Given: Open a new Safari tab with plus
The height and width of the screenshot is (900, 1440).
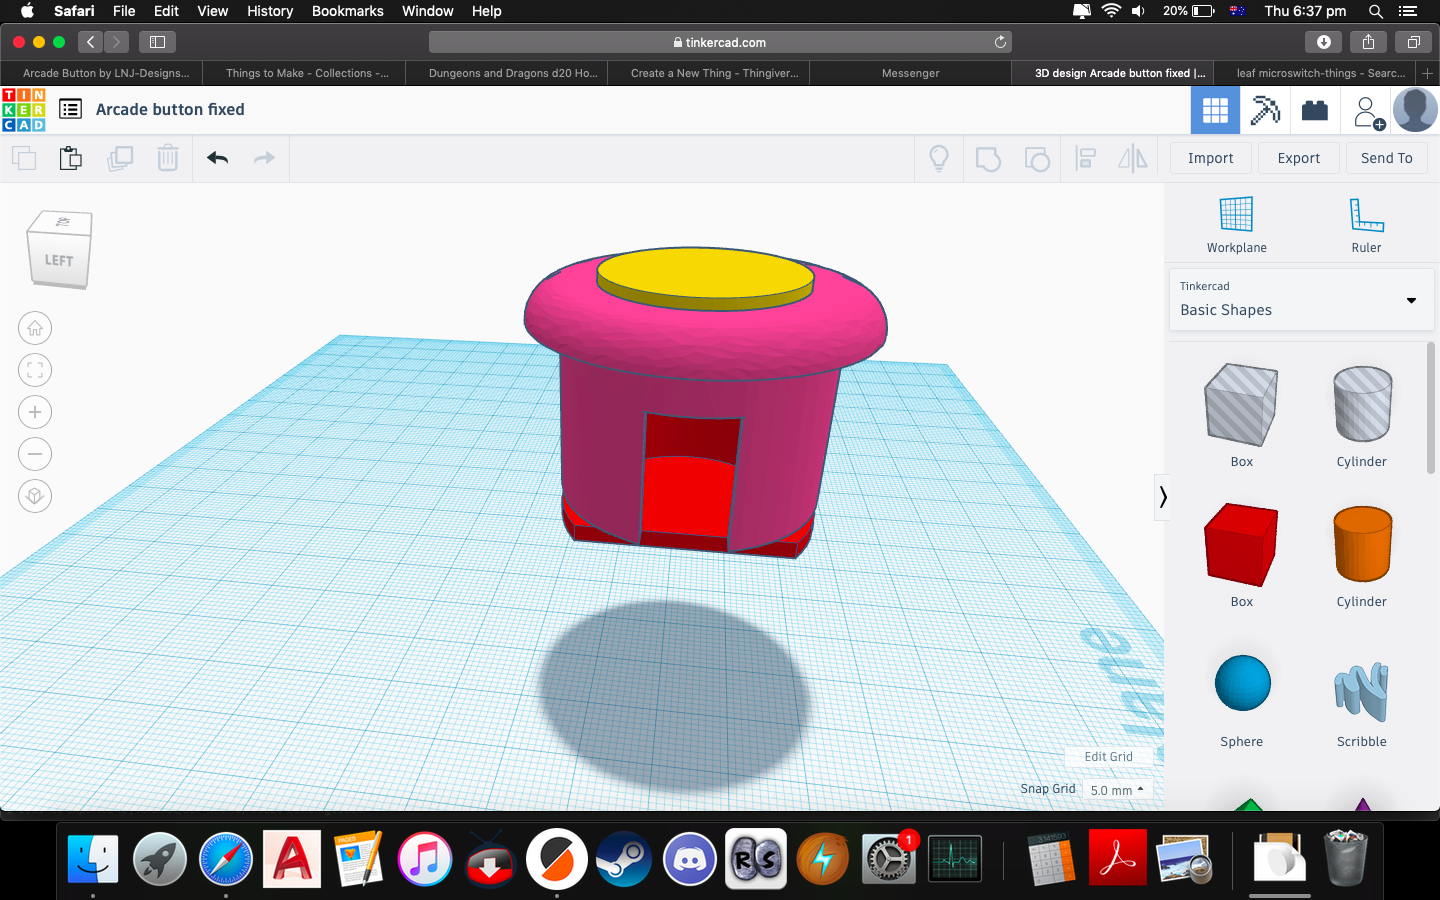Looking at the screenshot, I should (1427, 73).
